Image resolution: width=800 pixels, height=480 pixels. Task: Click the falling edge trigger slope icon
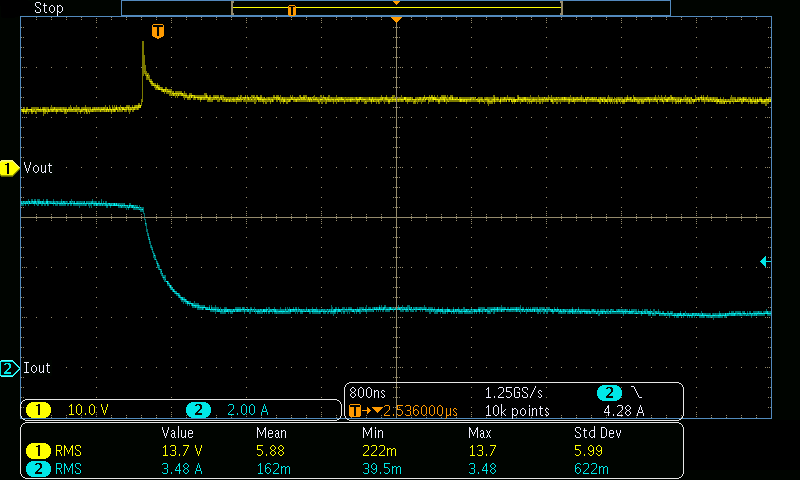point(636,392)
